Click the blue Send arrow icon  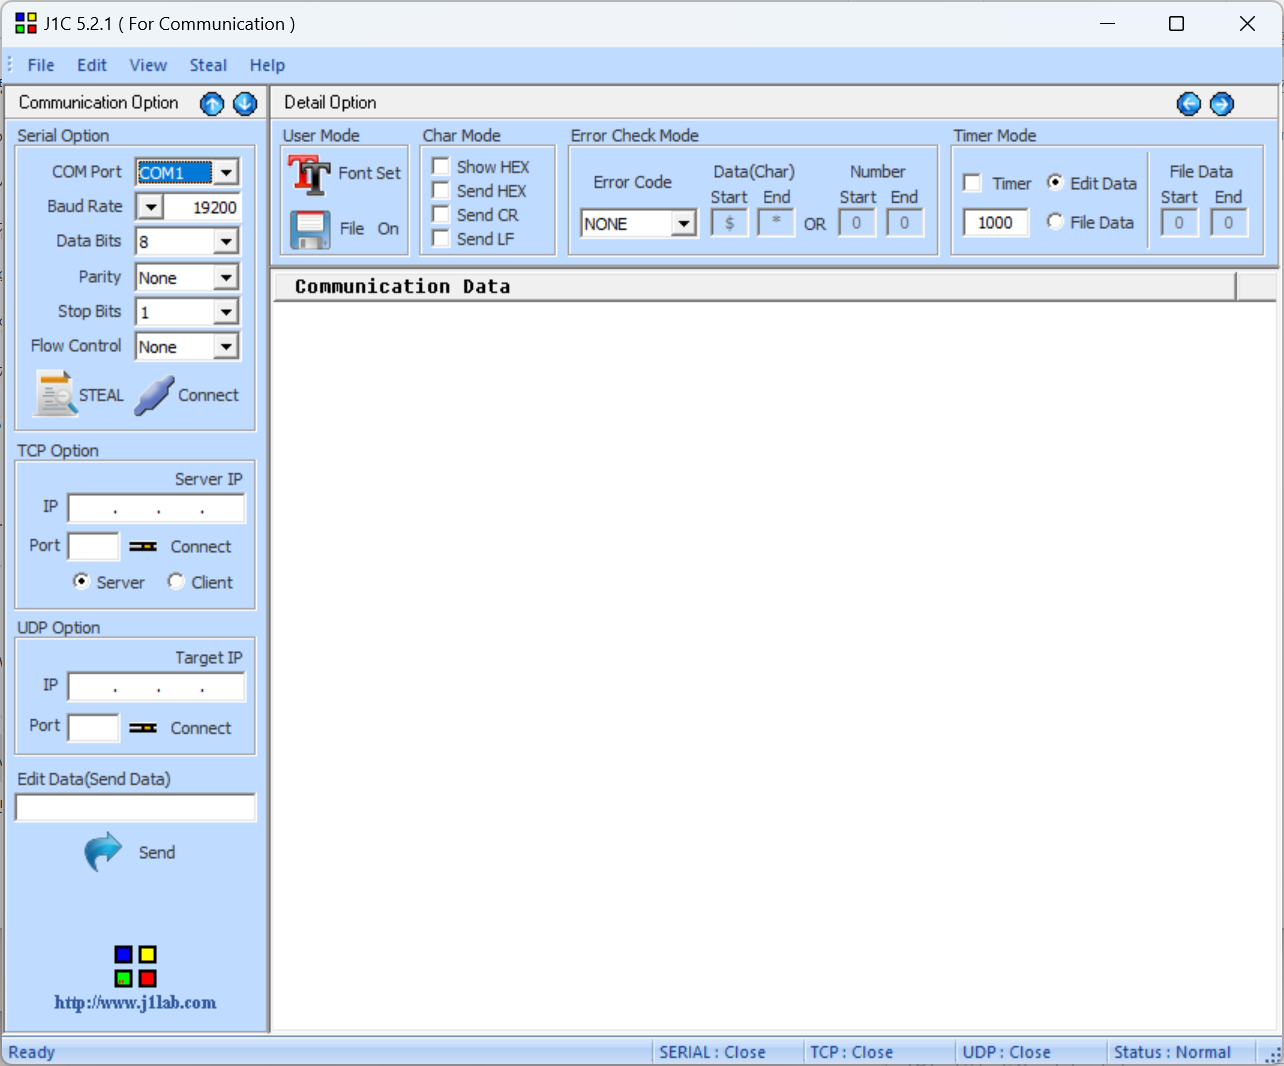tap(103, 852)
